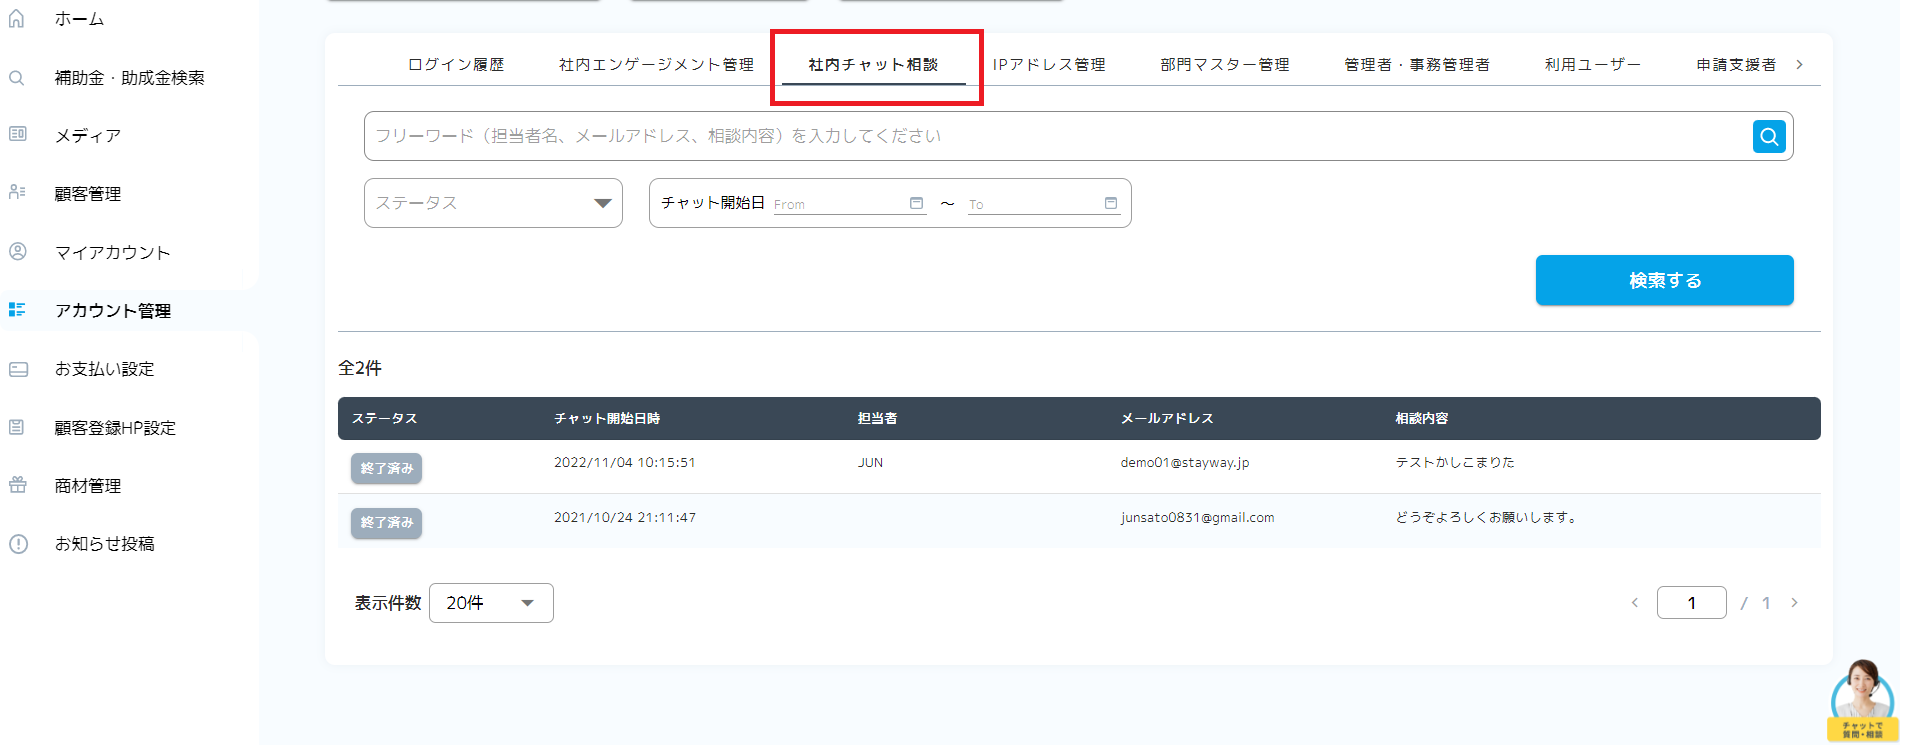Click the demo01@stayway.jp email cell
1912x745 pixels.
pyautogui.click(x=1185, y=462)
